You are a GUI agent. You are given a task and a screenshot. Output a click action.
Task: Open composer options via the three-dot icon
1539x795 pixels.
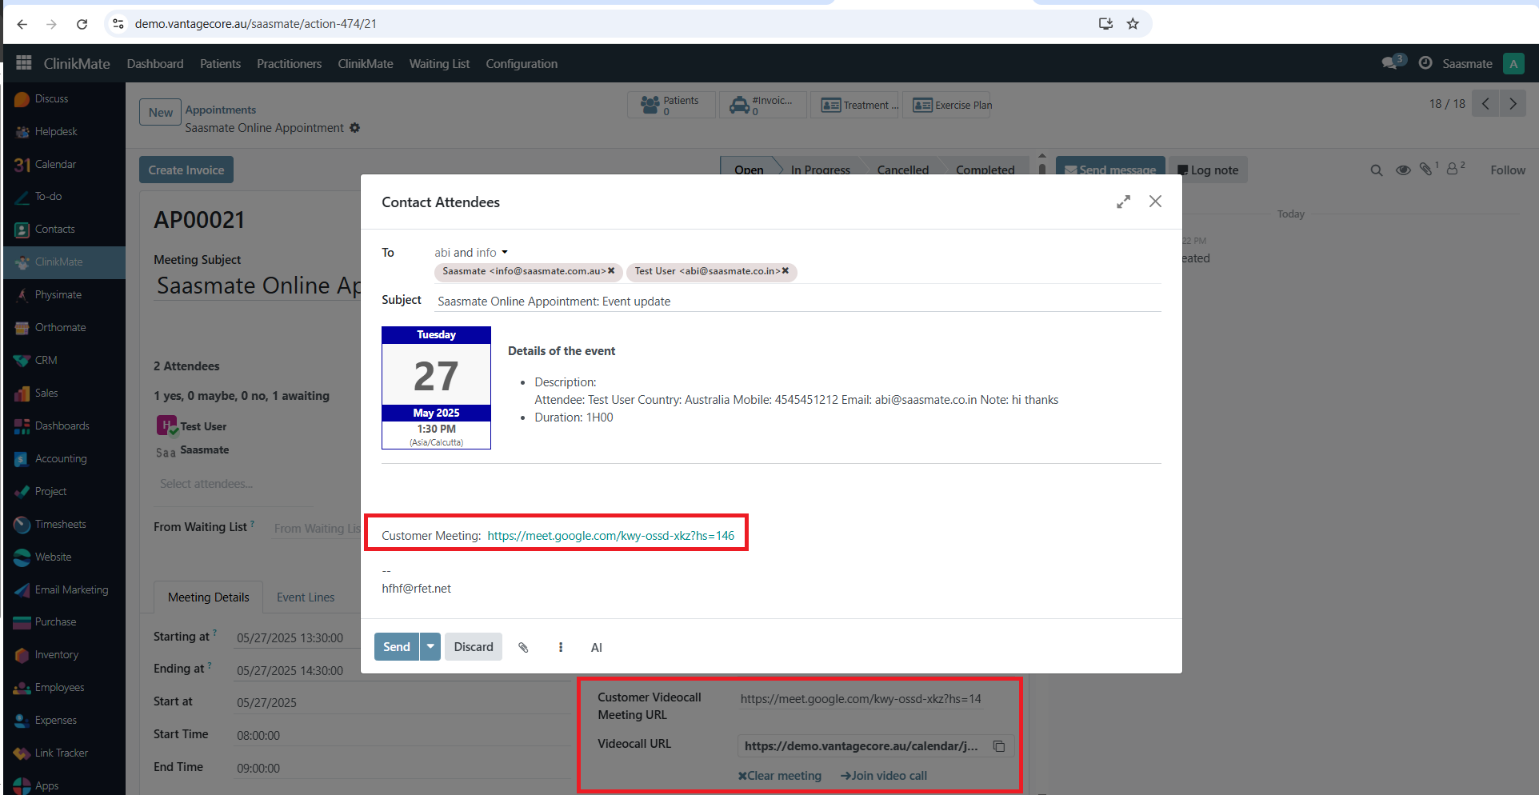point(561,647)
